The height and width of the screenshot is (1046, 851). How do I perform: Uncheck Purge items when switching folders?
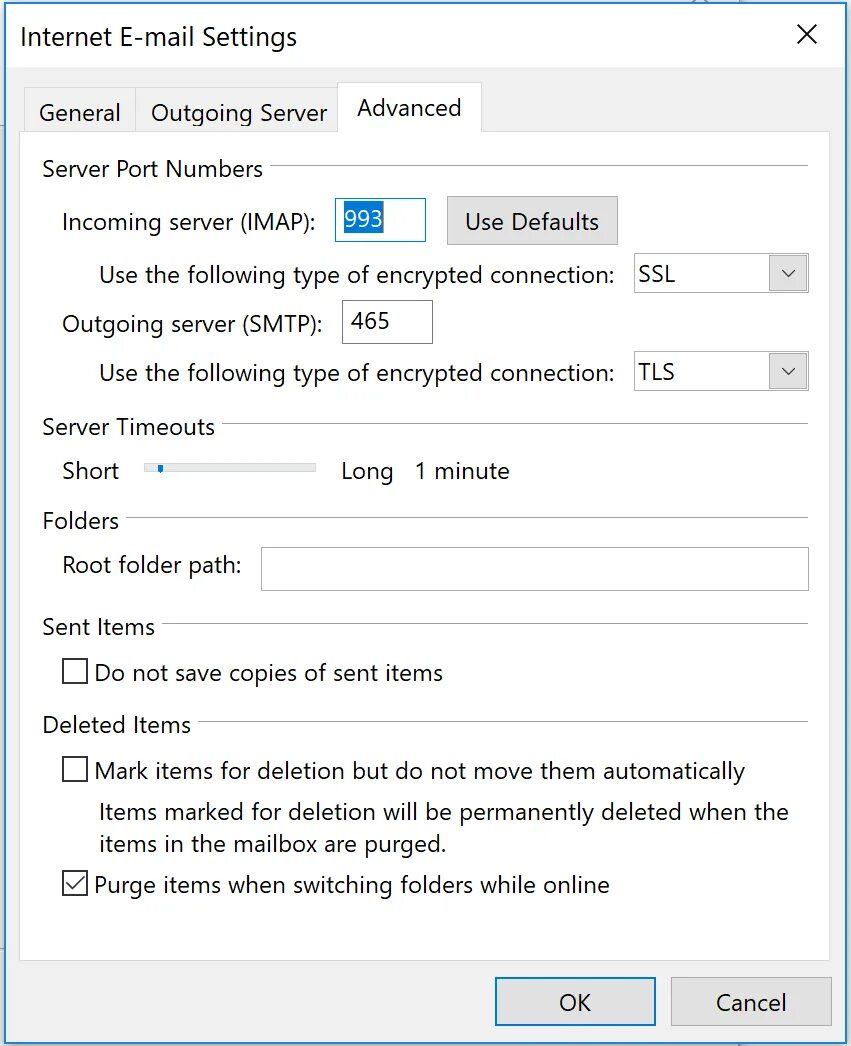(x=75, y=884)
